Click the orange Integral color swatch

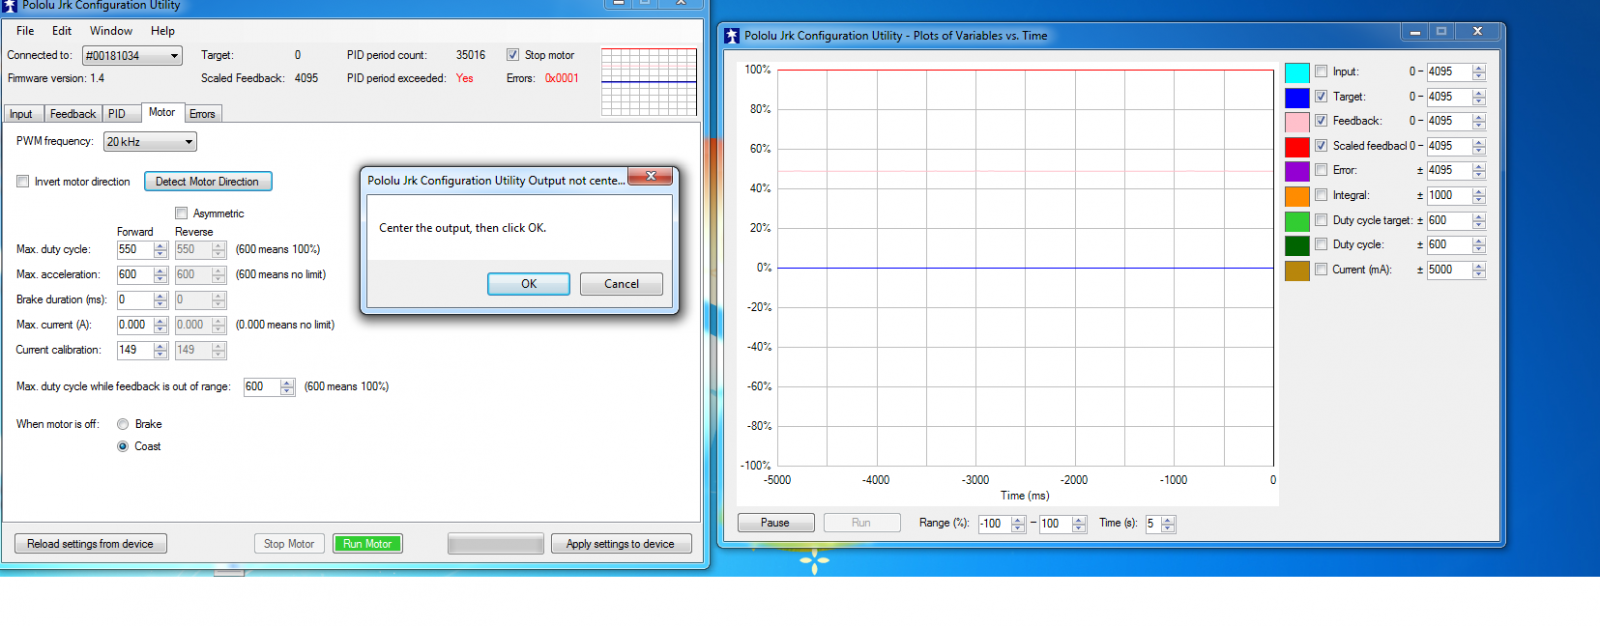tap(1297, 196)
